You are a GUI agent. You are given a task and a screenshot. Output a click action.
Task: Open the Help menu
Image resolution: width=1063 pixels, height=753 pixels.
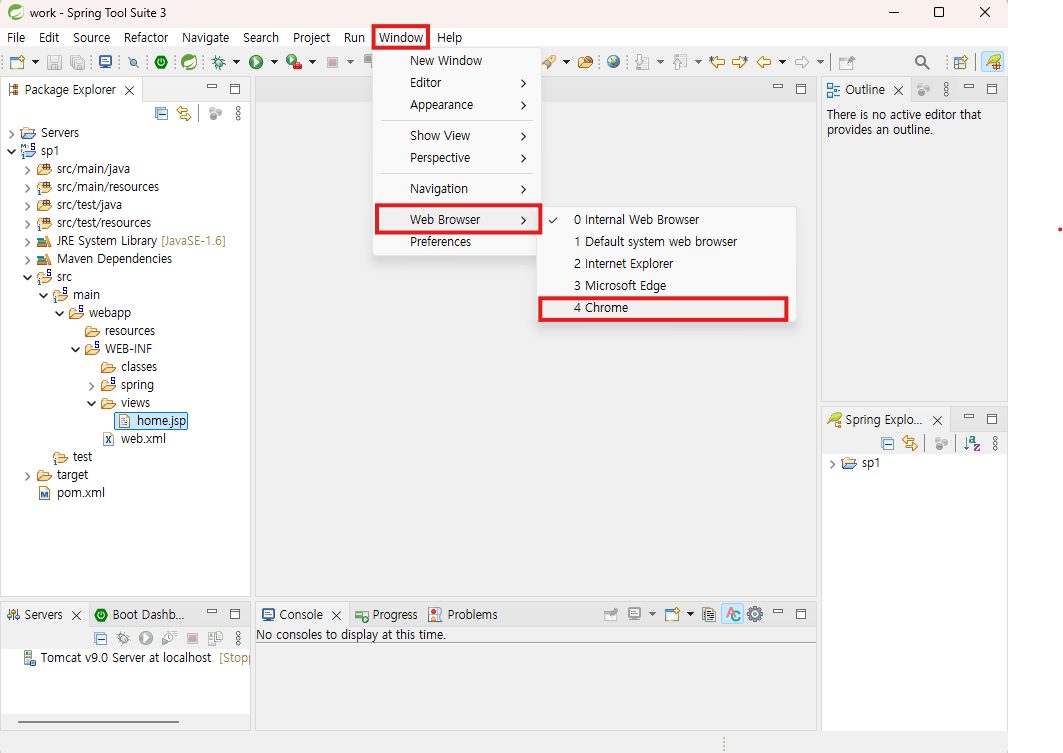(449, 38)
